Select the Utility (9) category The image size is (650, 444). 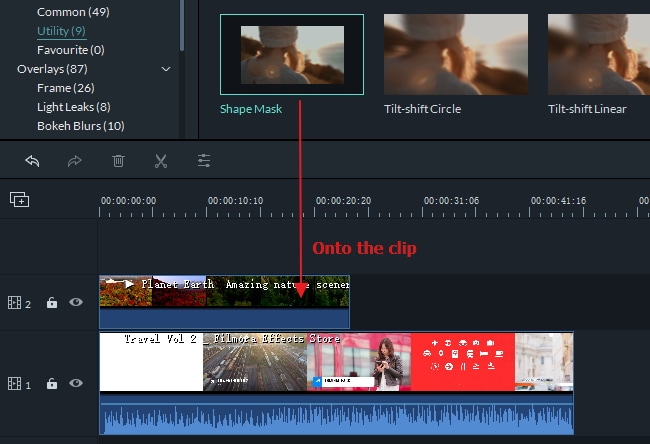(x=61, y=31)
